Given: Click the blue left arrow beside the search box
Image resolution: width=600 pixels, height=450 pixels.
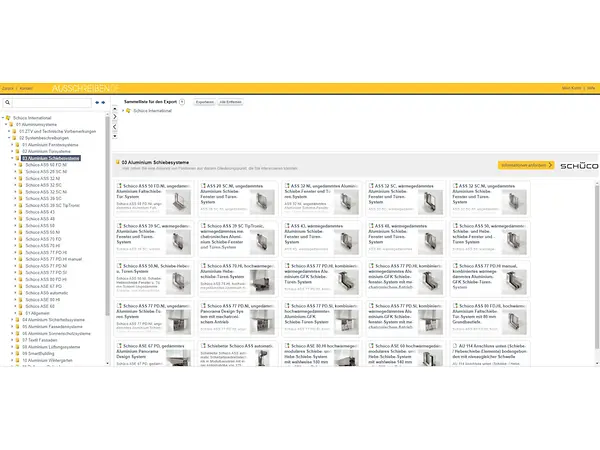Looking at the screenshot, I should pos(95,102).
